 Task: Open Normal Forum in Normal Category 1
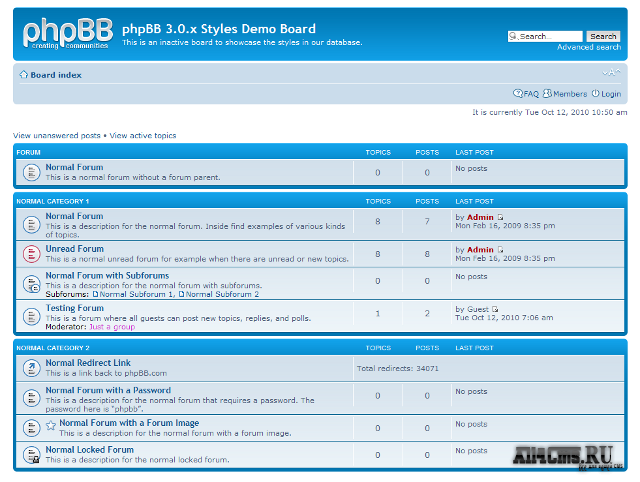click(x=74, y=216)
